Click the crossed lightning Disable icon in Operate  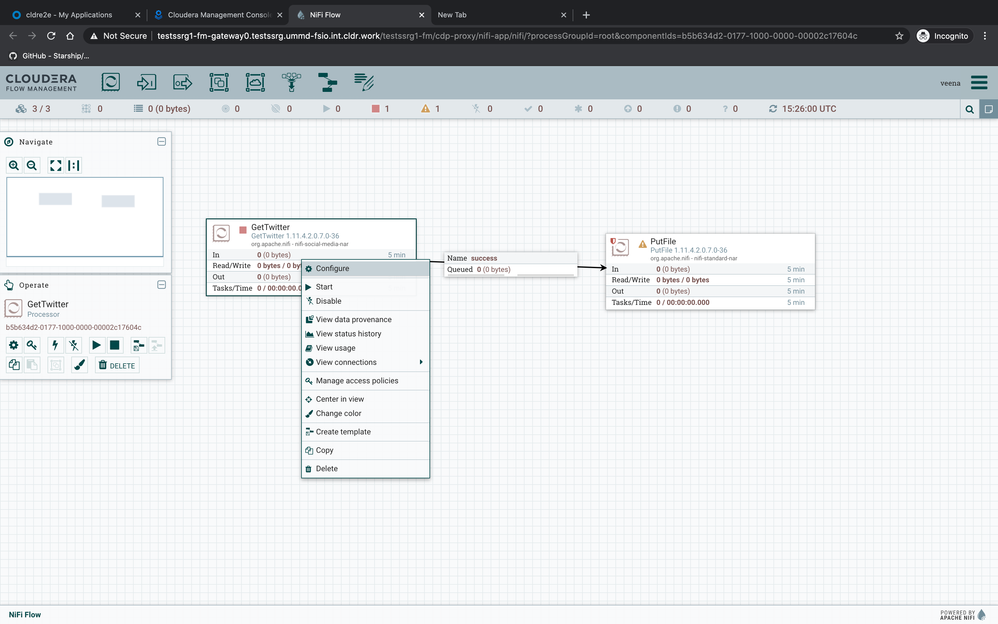click(x=74, y=345)
